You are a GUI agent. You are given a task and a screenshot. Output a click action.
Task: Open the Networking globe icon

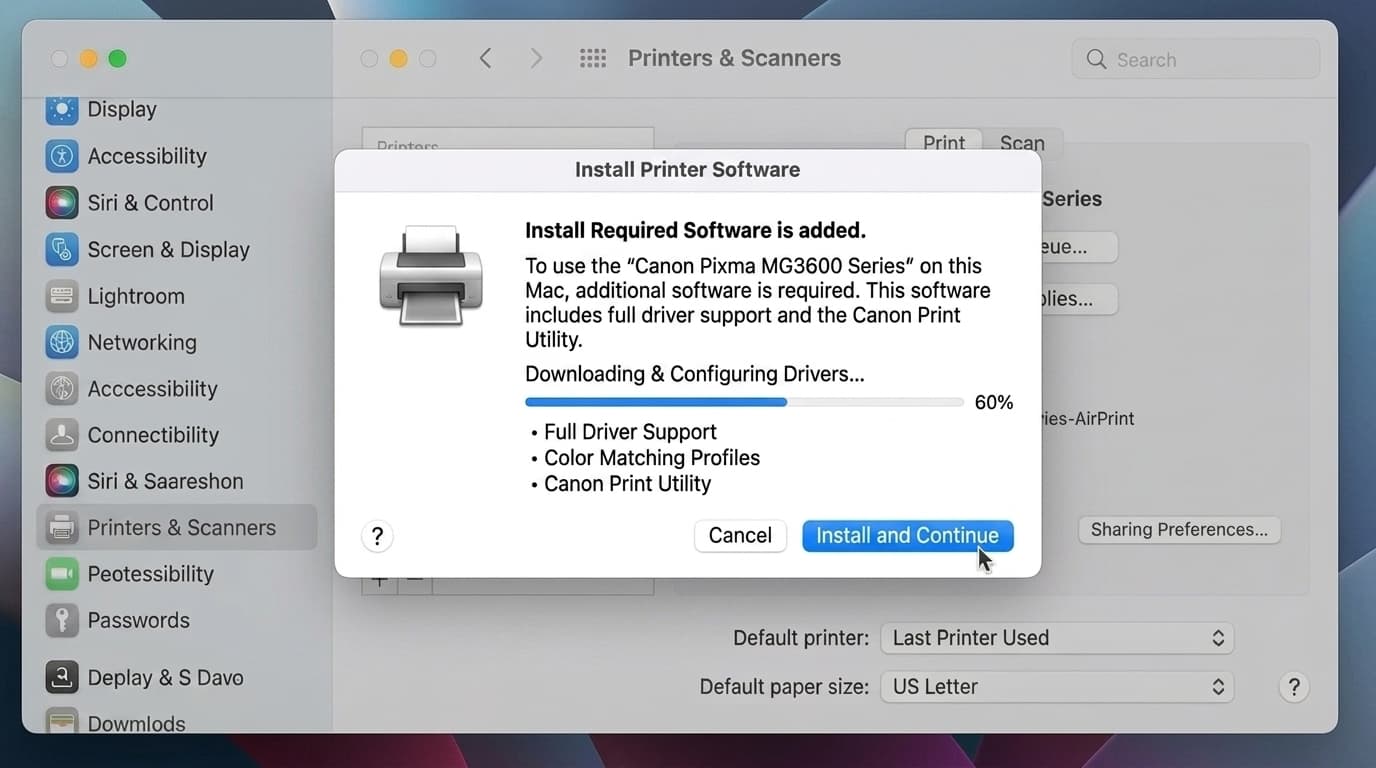(62, 342)
